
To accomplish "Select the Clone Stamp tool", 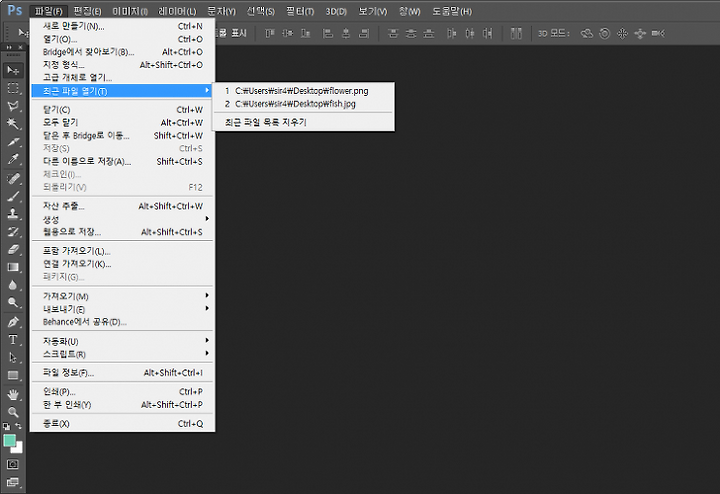I will click(x=13, y=214).
